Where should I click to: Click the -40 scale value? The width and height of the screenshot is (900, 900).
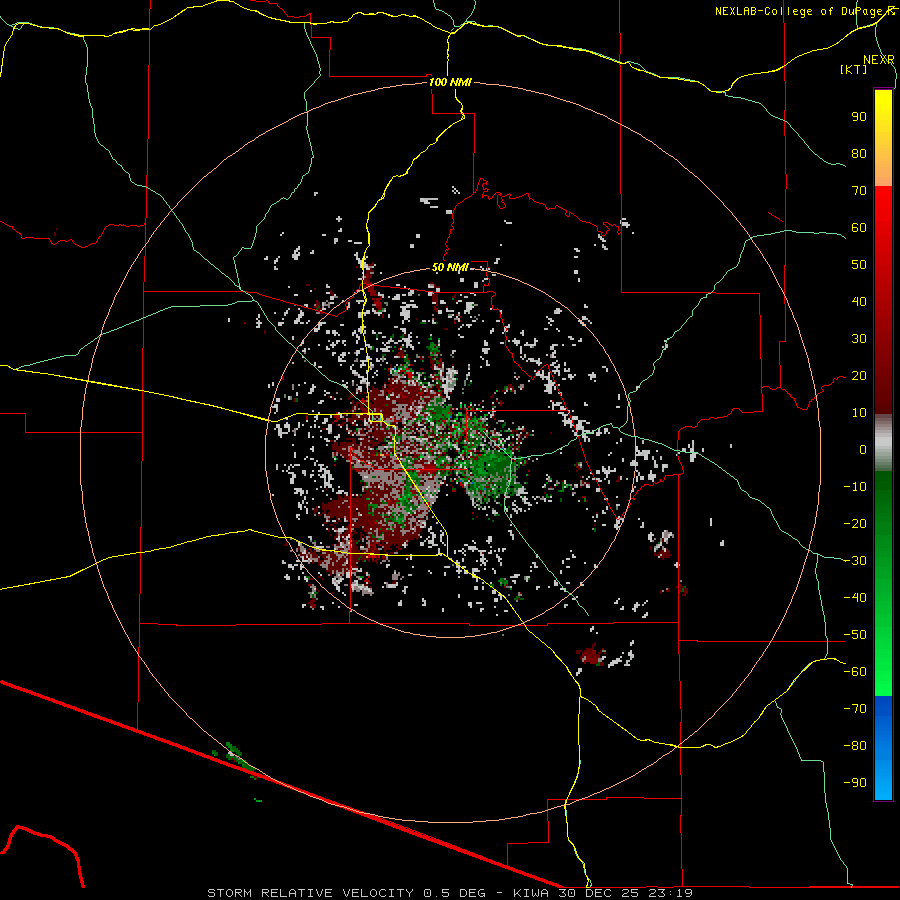(855, 598)
